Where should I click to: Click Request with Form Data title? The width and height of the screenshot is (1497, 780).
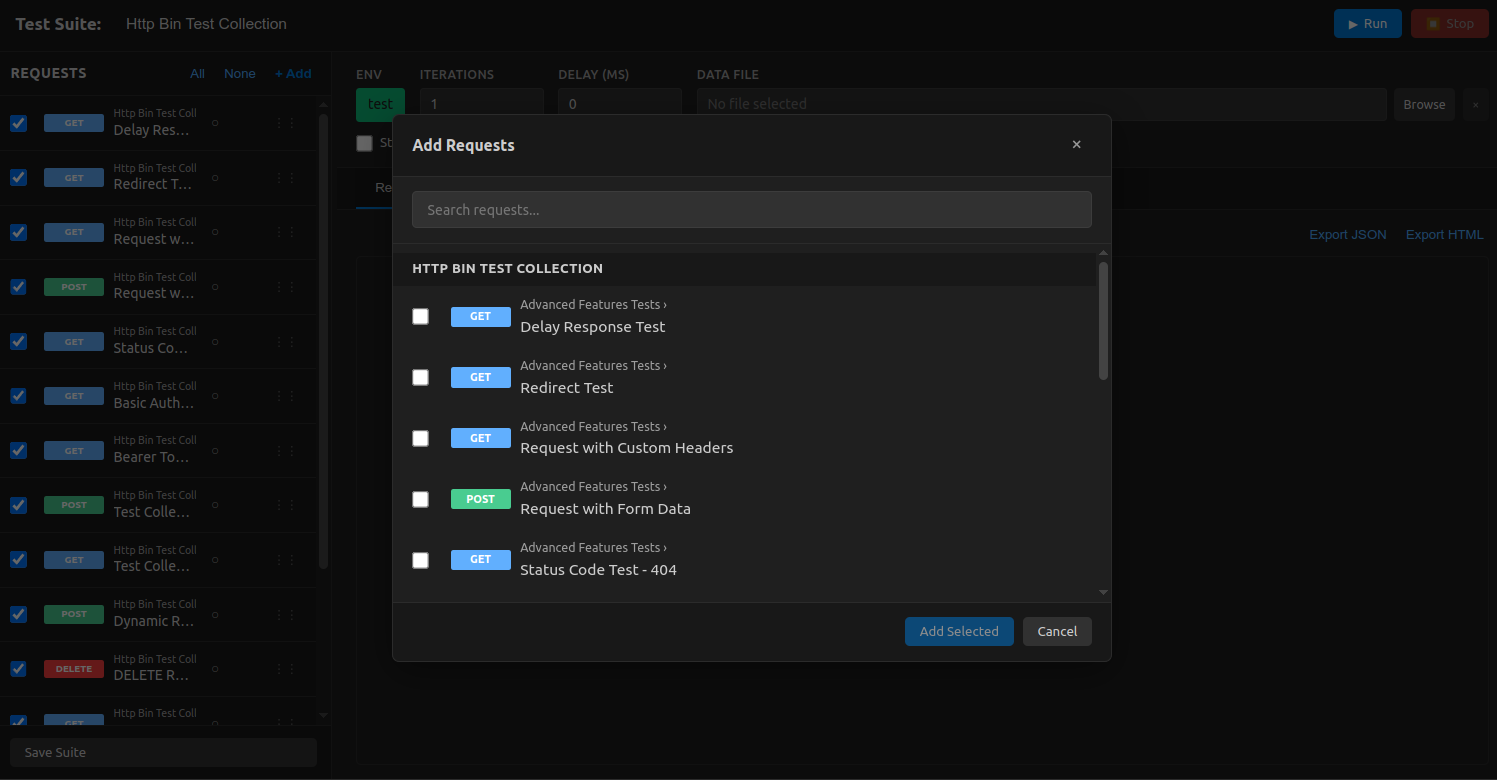point(605,509)
